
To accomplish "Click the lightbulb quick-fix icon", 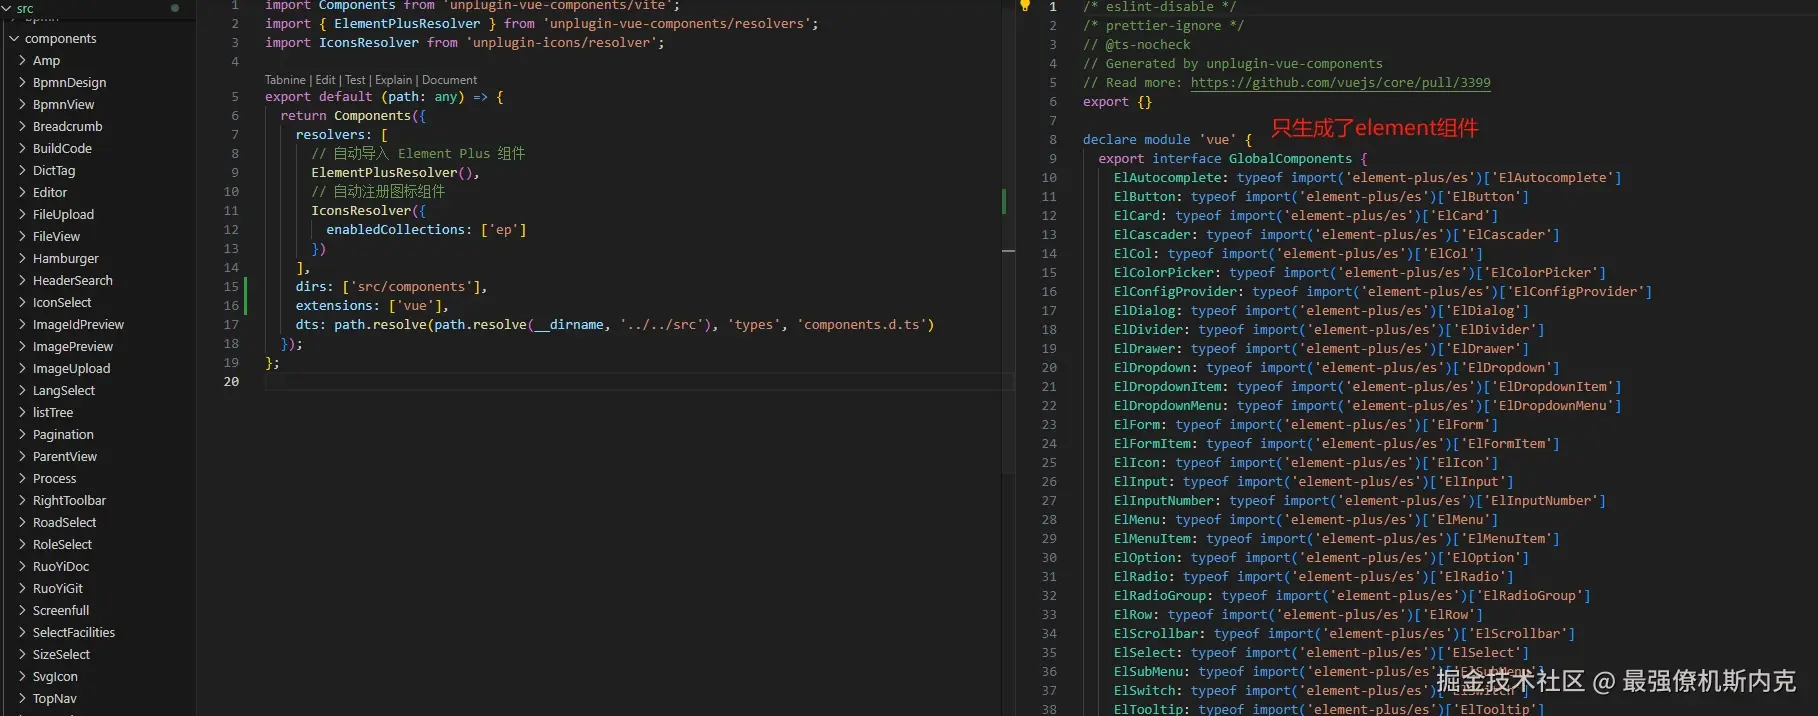I will (x=1024, y=6).
